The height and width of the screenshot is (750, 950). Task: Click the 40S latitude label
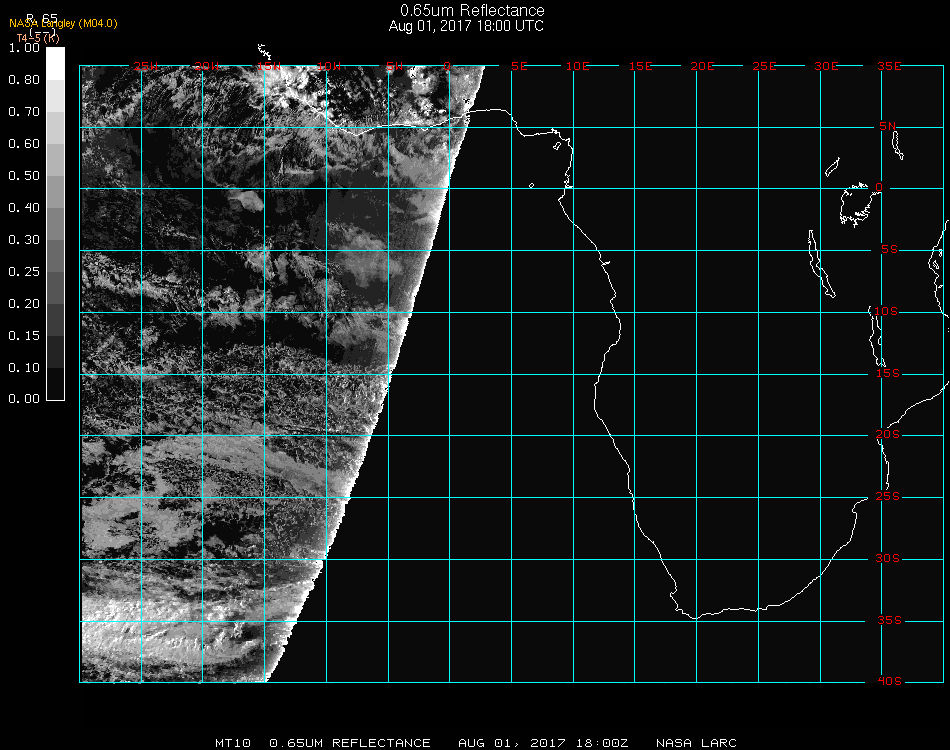coord(889,682)
